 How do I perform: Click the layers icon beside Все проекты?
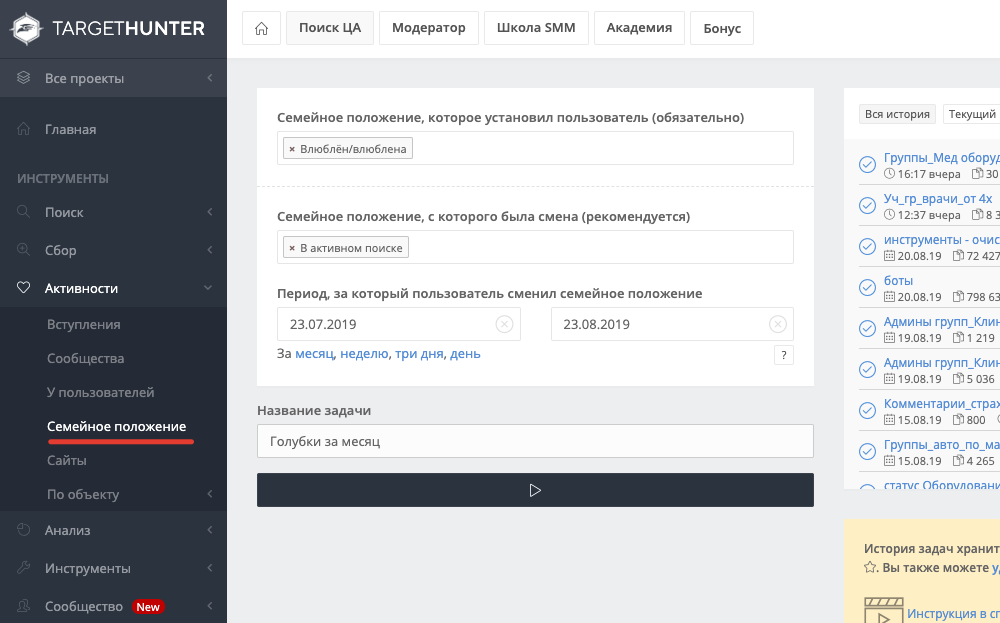pos(24,78)
